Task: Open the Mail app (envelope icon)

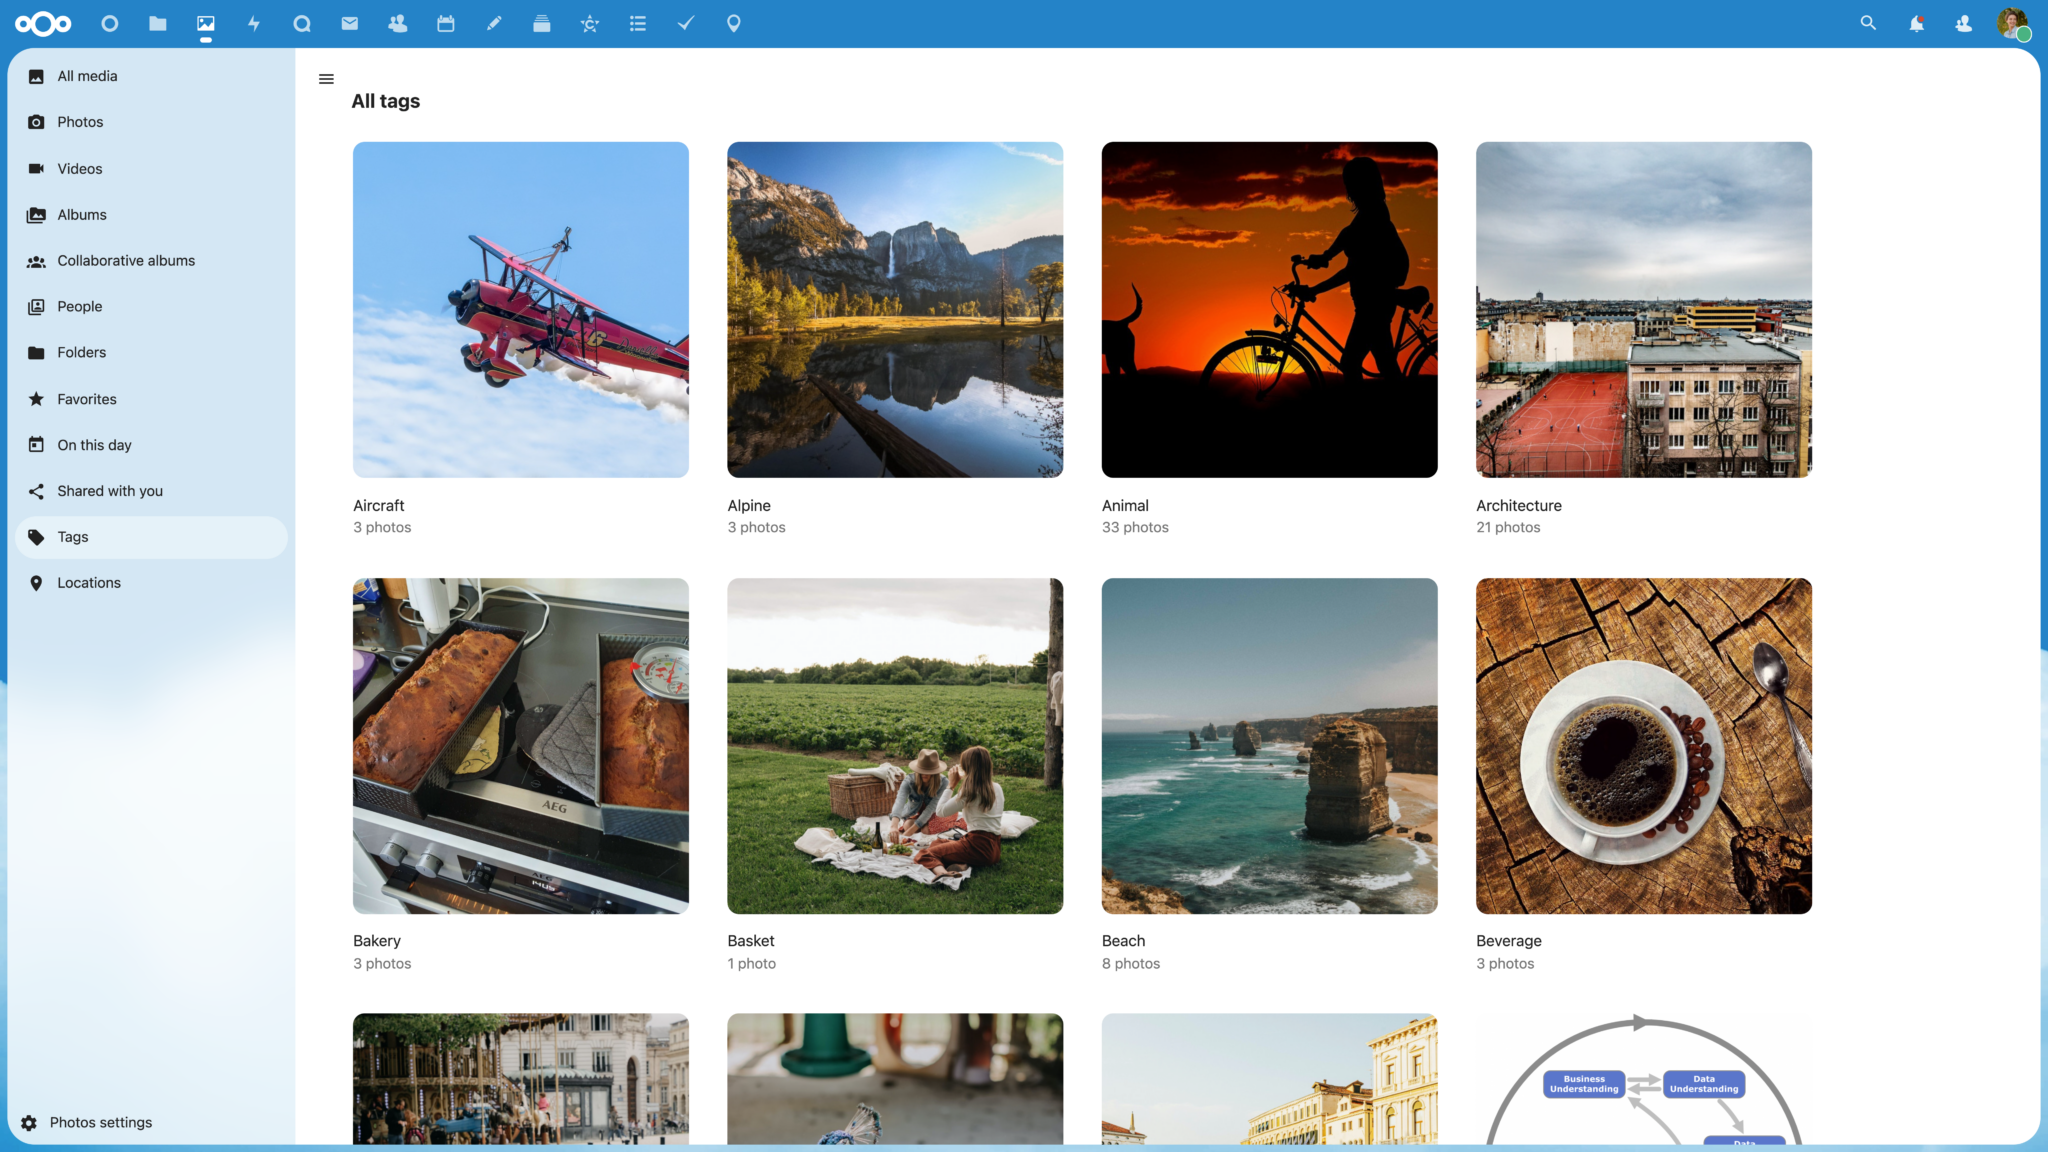Action: click(x=349, y=23)
